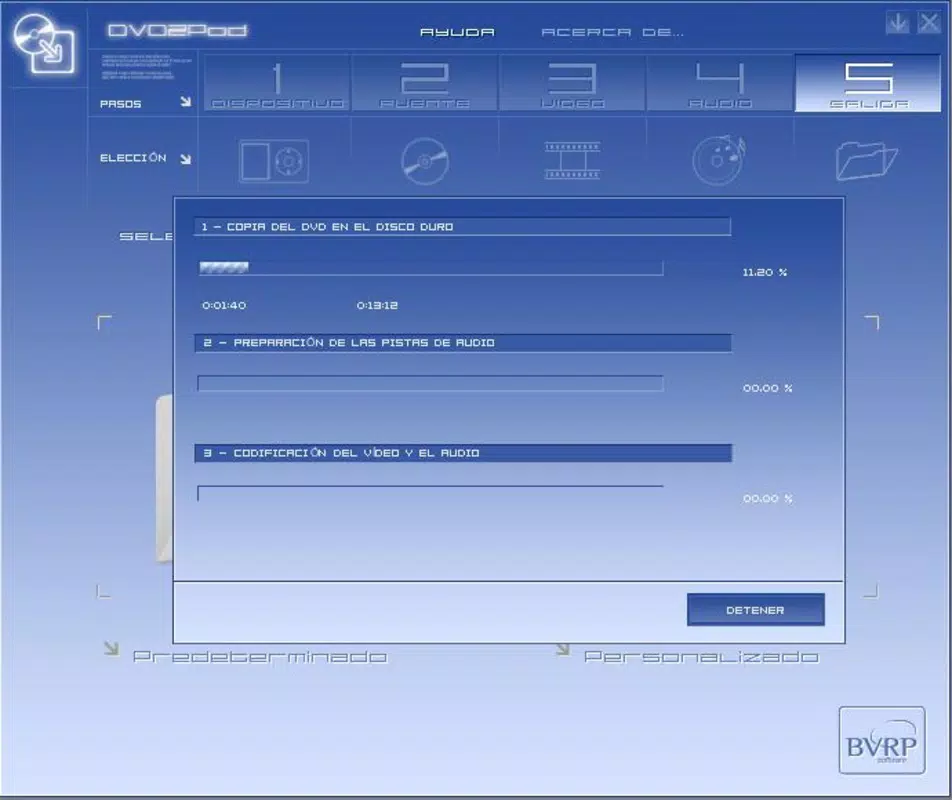The width and height of the screenshot is (952, 800).
Task: Click the DVD2Pod title text
Action: tap(177, 30)
